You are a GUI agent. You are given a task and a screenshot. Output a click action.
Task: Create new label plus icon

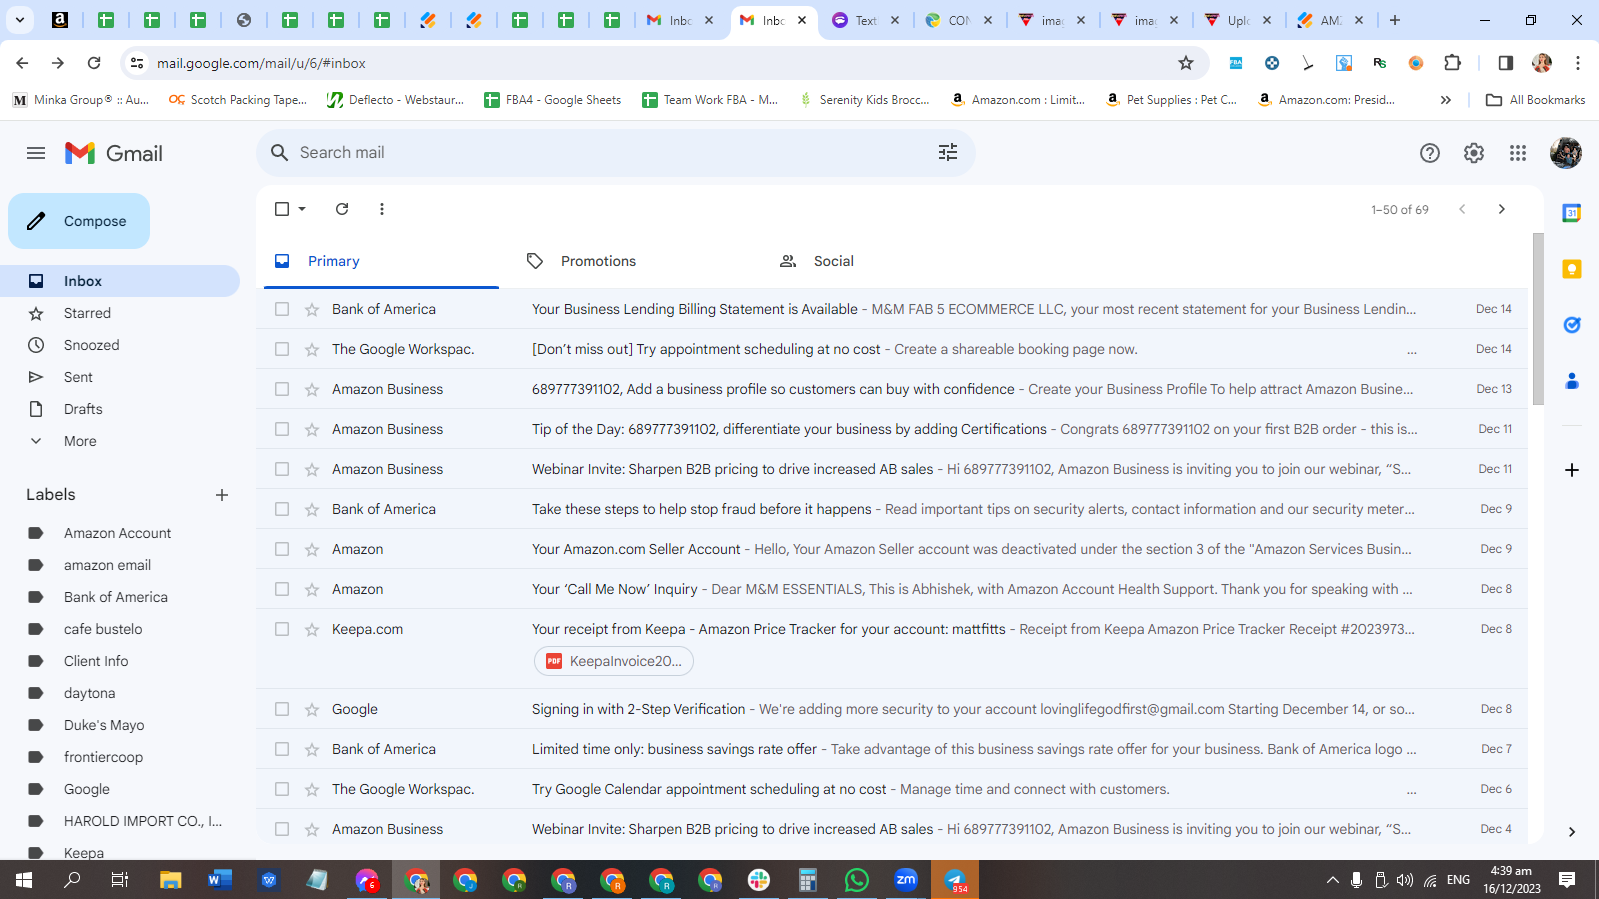[222, 495]
